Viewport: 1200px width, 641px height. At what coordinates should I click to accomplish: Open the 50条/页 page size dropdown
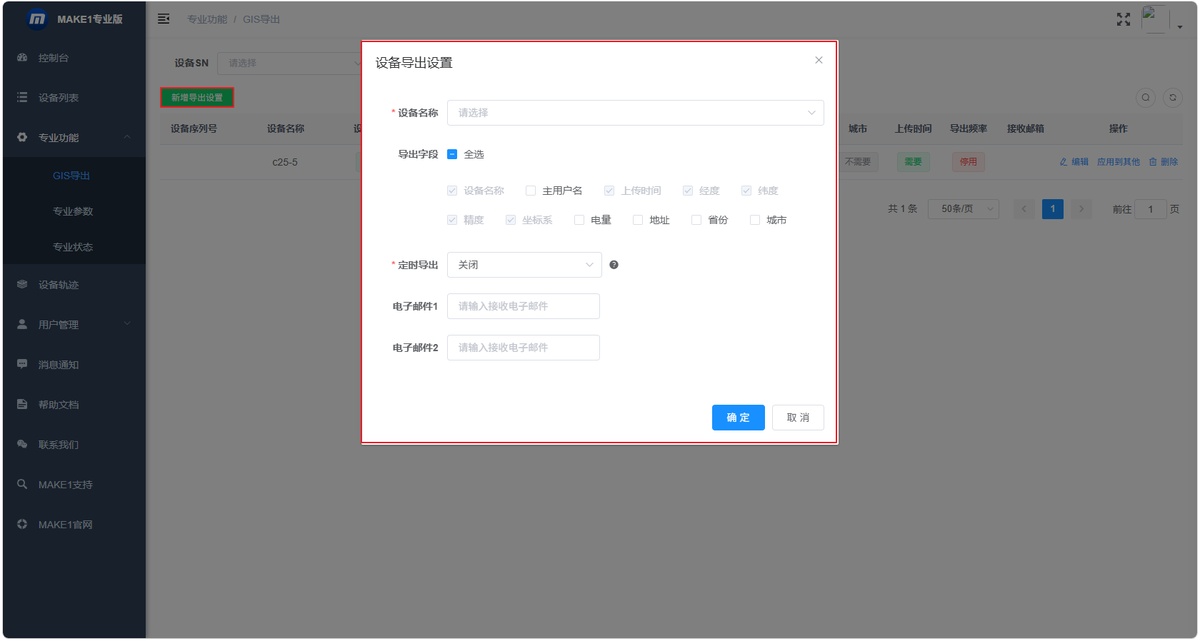click(x=963, y=209)
